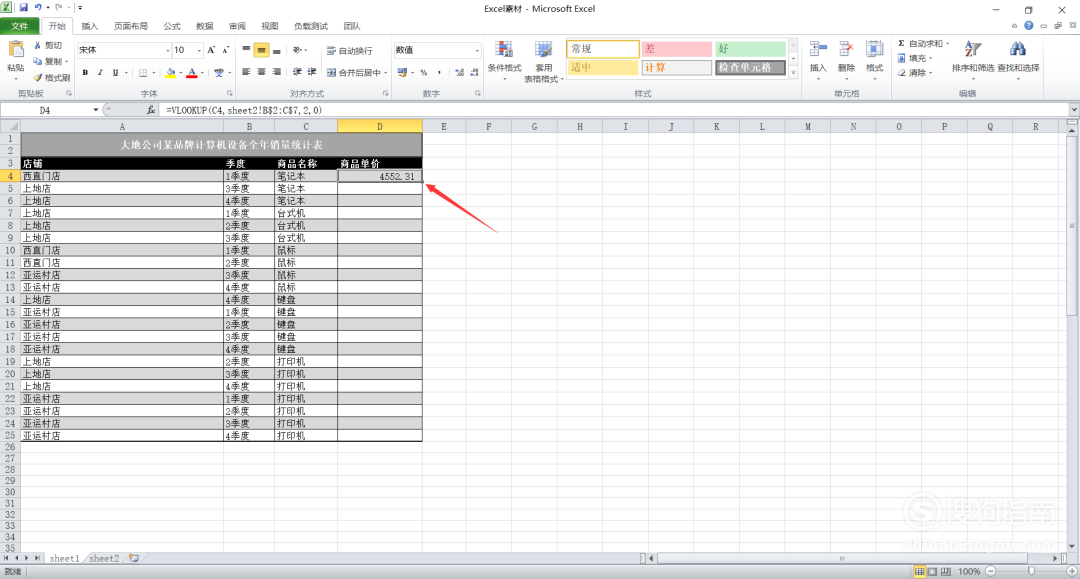1080x579 pixels.
Task: Click Wrap Text (自动换行)
Action: 349,50
